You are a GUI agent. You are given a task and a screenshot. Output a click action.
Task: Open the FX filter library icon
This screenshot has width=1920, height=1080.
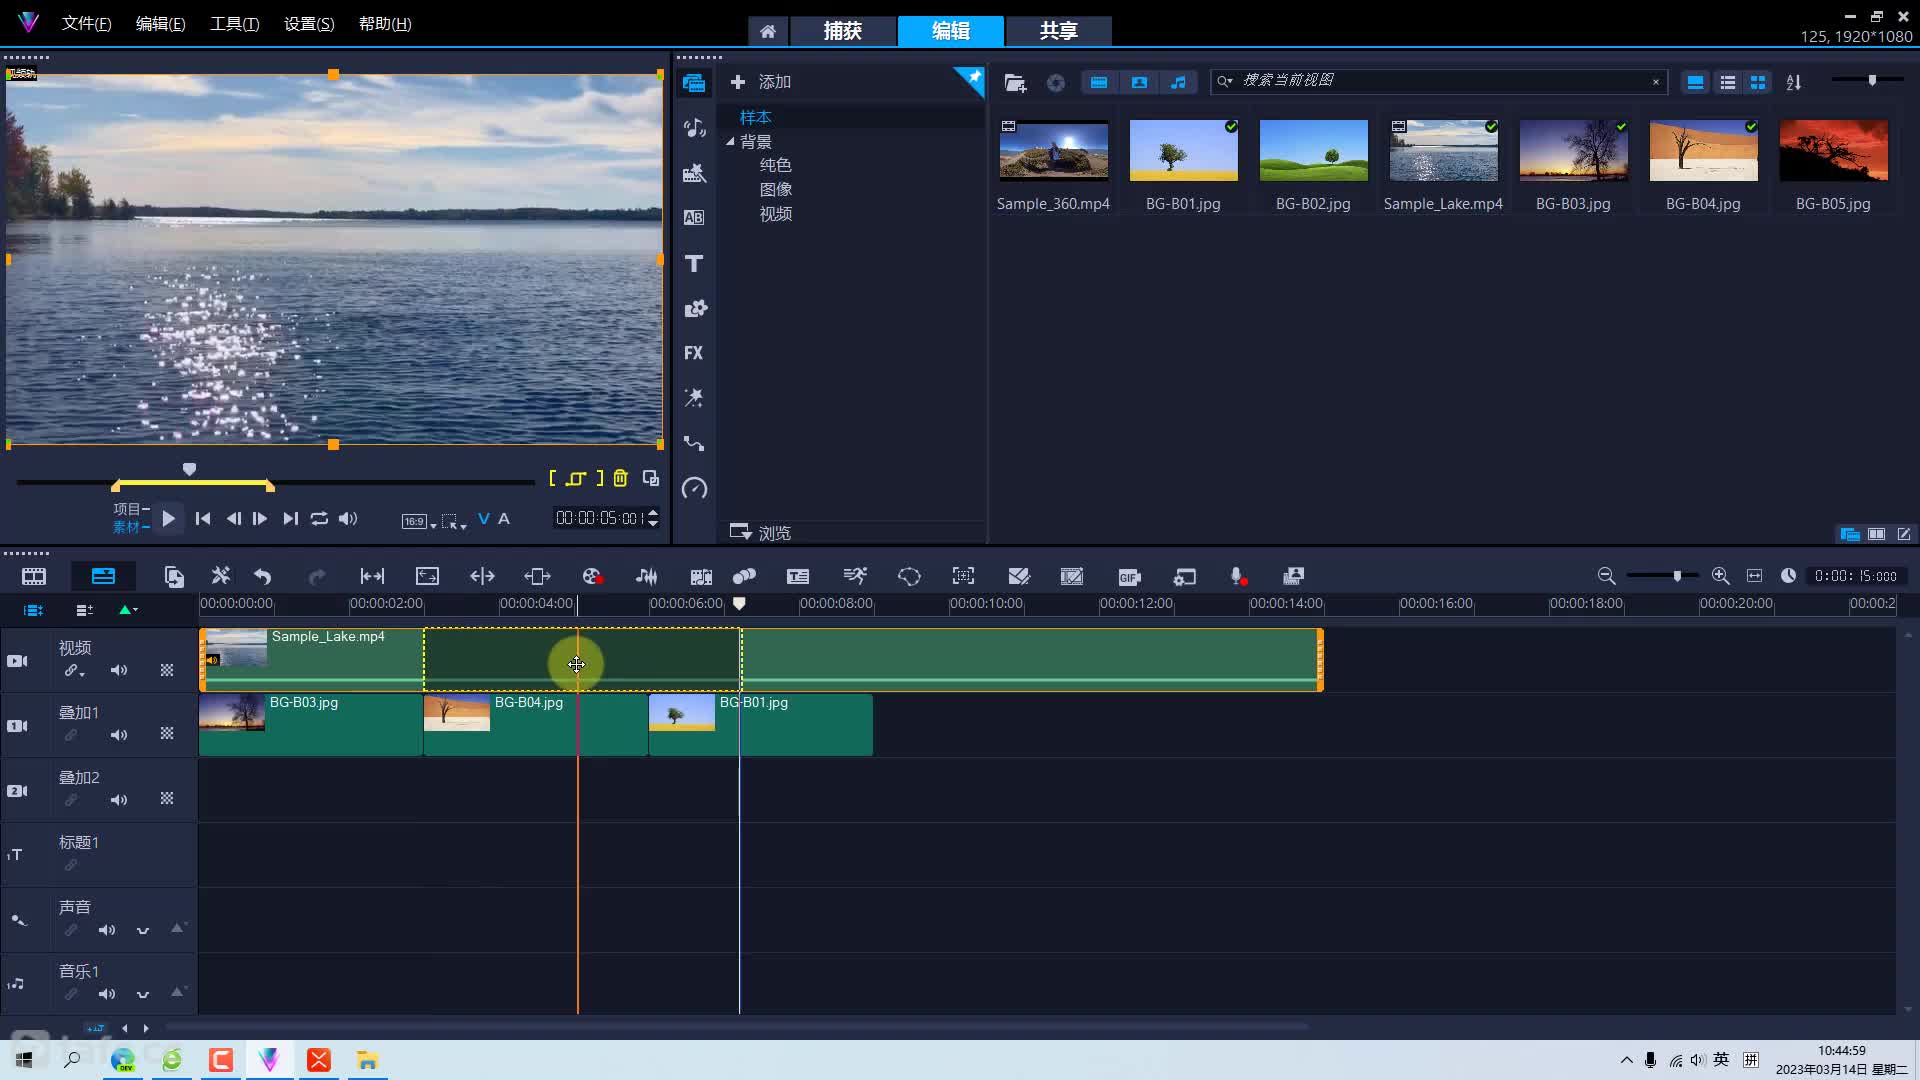[x=694, y=353]
